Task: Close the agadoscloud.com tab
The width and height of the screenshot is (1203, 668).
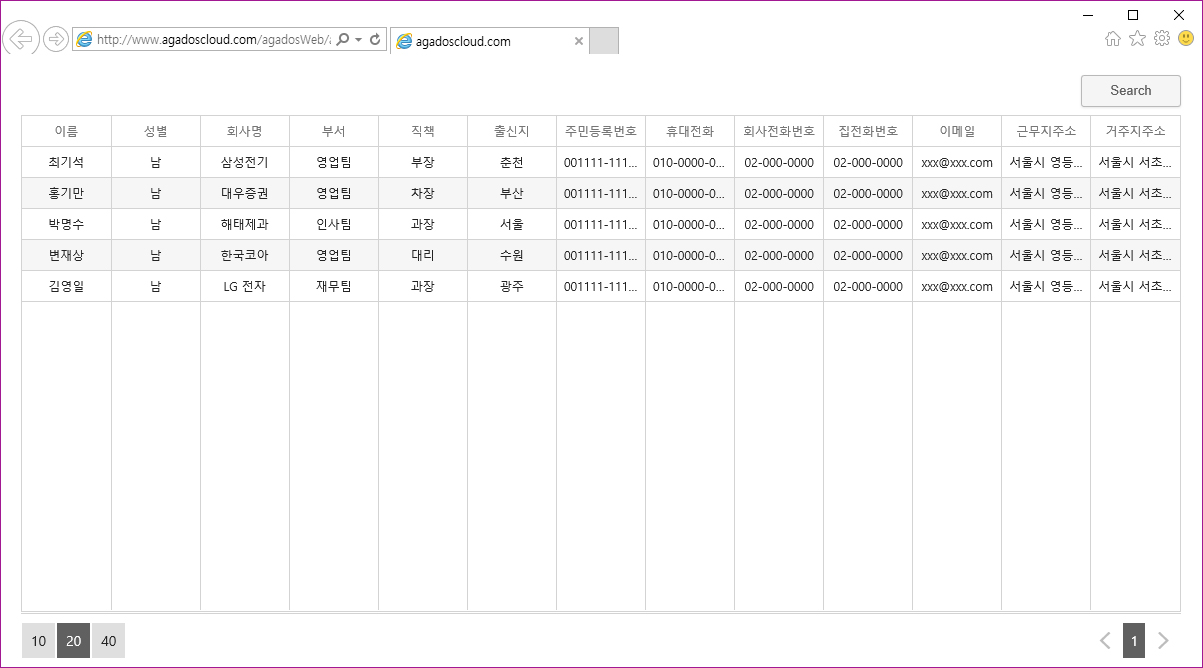Action: [x=578, y=41]
